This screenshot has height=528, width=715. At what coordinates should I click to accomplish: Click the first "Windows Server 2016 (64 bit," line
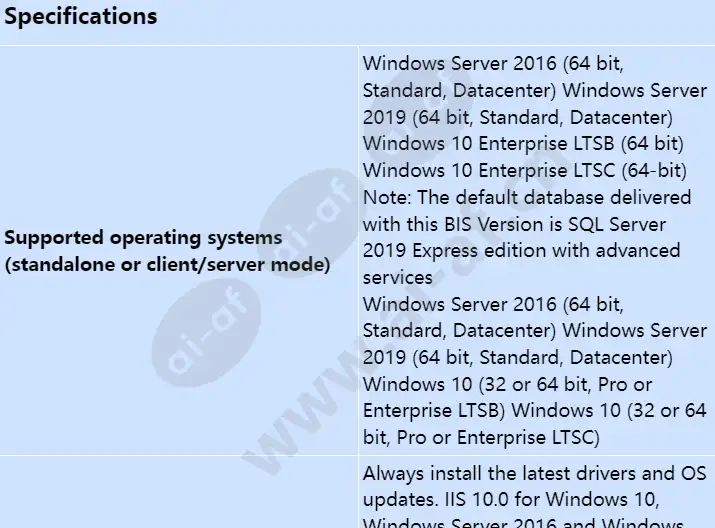[x=493, y=62]
